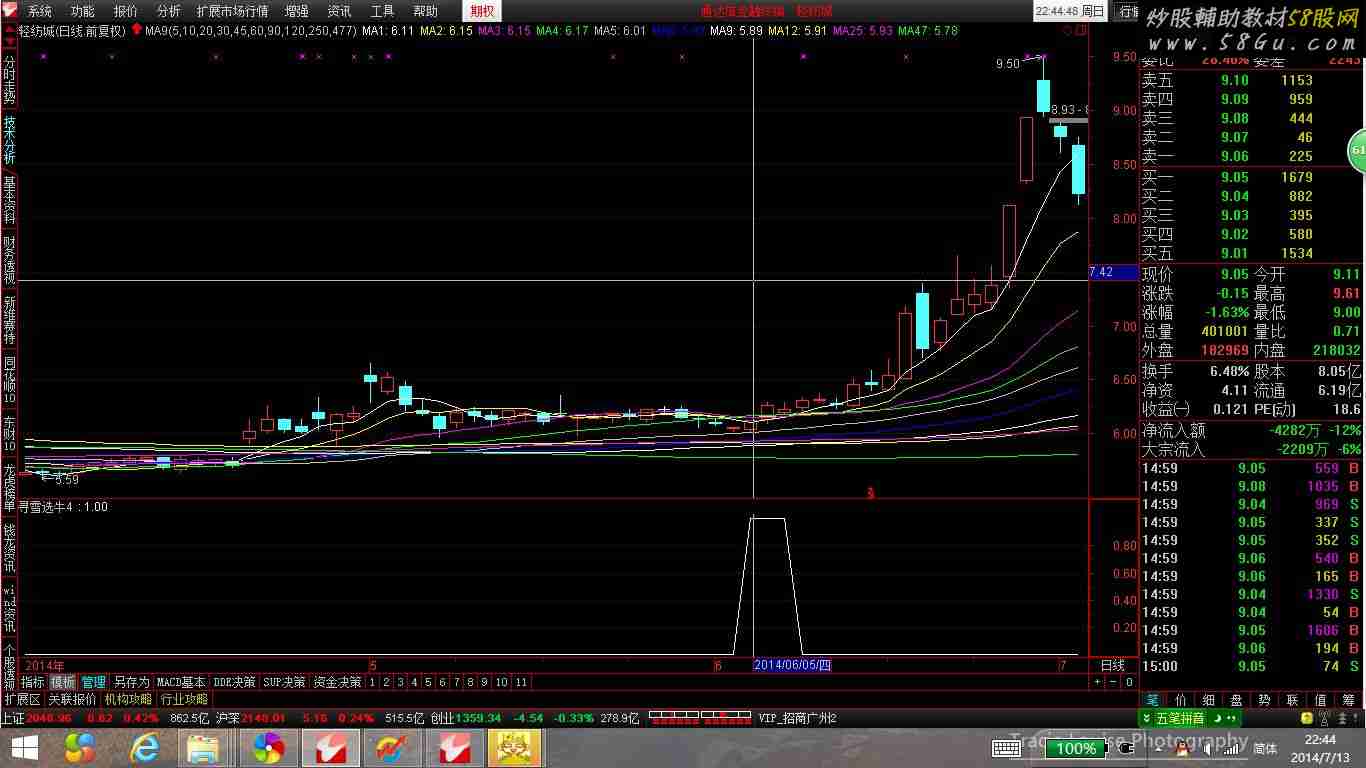Click the yellow cartoon app in taskbar
Viewport: 1366px width, 768px height.
click(514, 748)
